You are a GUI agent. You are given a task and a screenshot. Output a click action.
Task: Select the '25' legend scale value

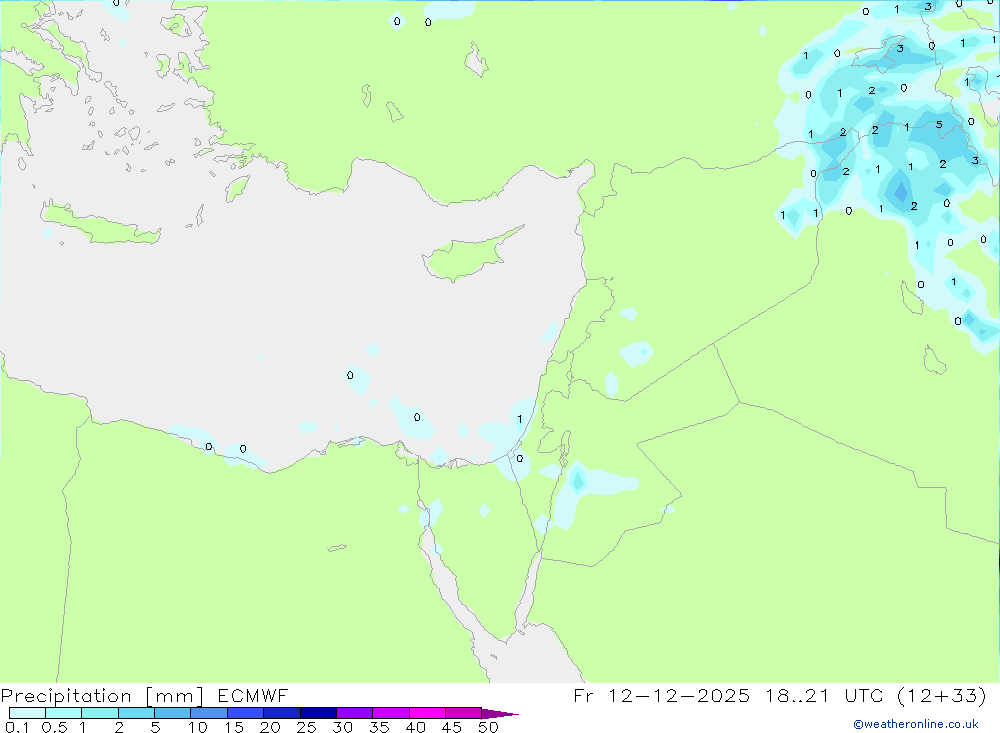click(307, 727)
